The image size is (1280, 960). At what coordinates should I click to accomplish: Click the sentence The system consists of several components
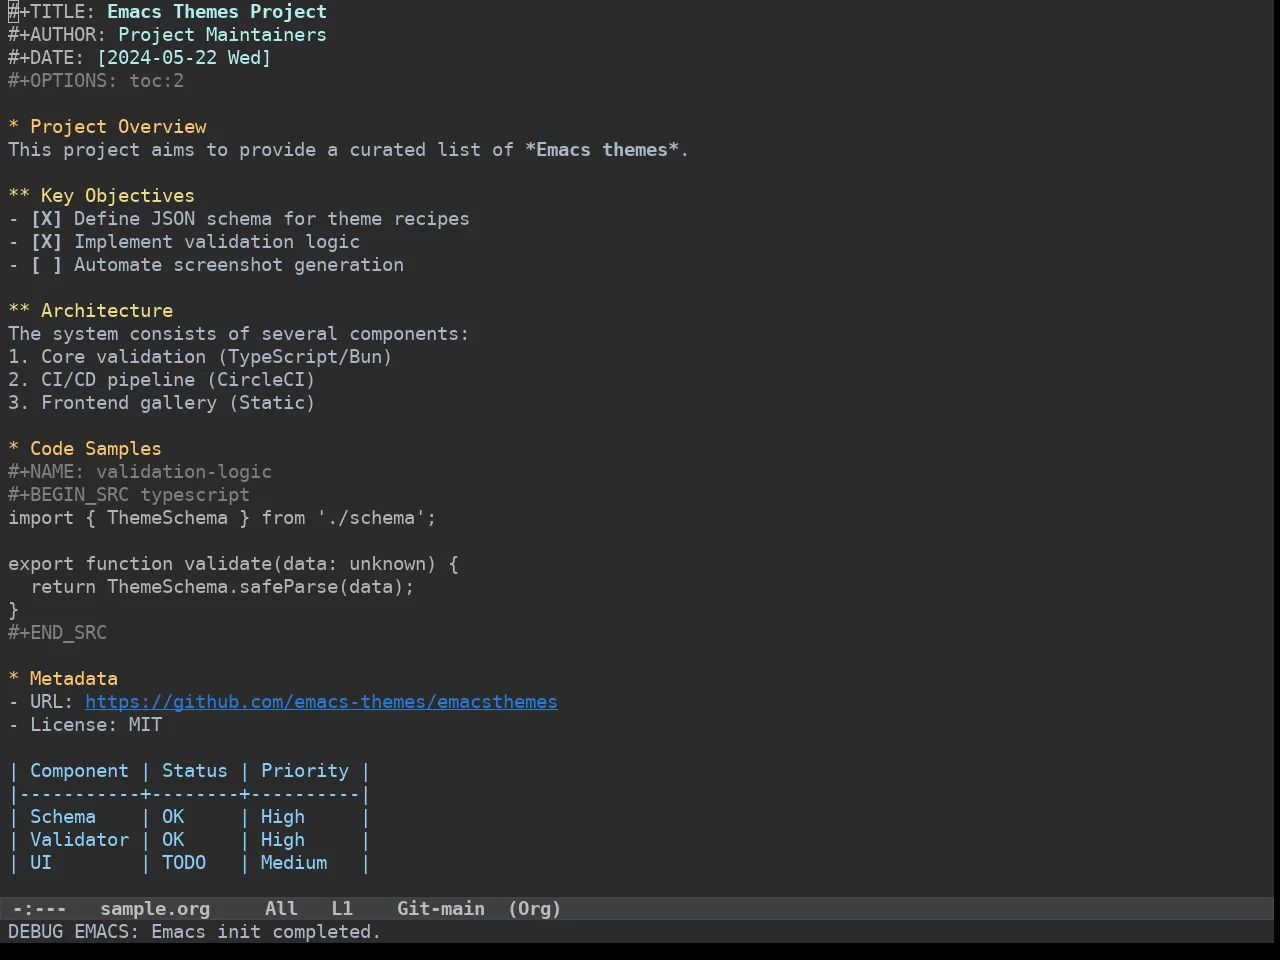pyautogui.click(x=238, y=334)
